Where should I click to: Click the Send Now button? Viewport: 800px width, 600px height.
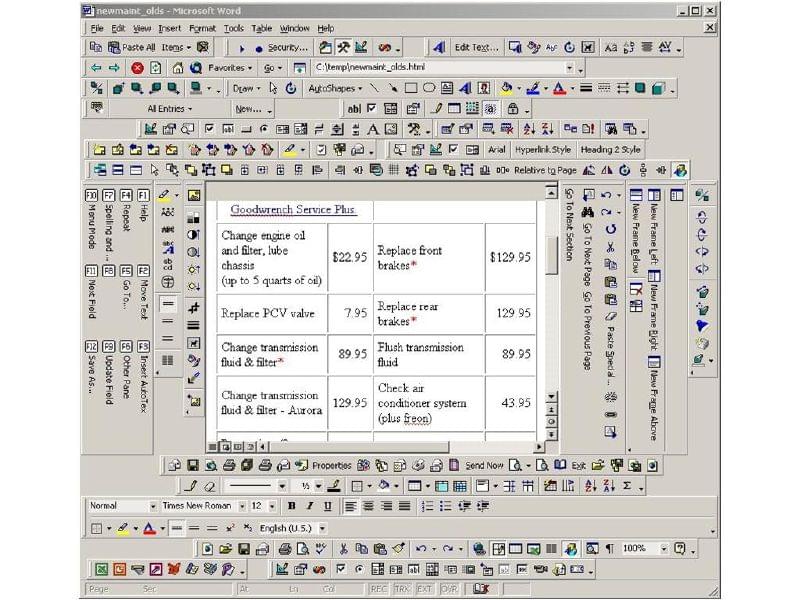coord(484,465)
